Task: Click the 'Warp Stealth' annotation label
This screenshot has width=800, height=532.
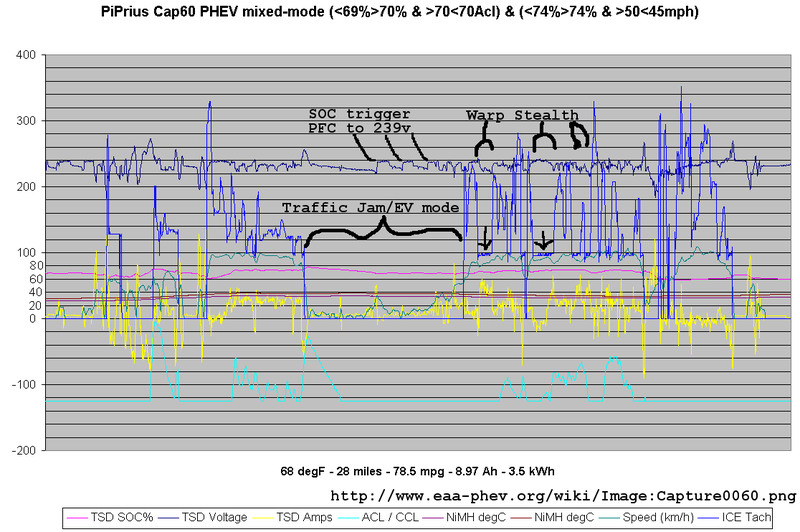Action: (x=522, y=115)
